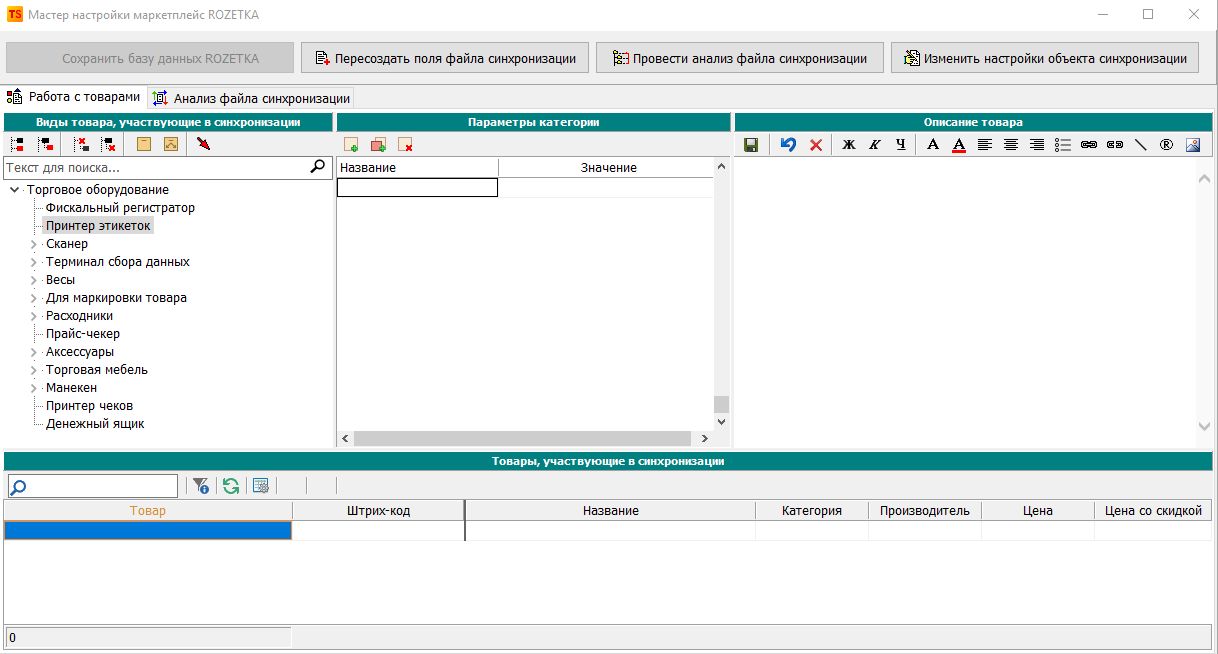Image resolution: width=1218 pixels, height=654 pixels.
Task: Expand the Весы tree node
Action: tap(34, 280)
